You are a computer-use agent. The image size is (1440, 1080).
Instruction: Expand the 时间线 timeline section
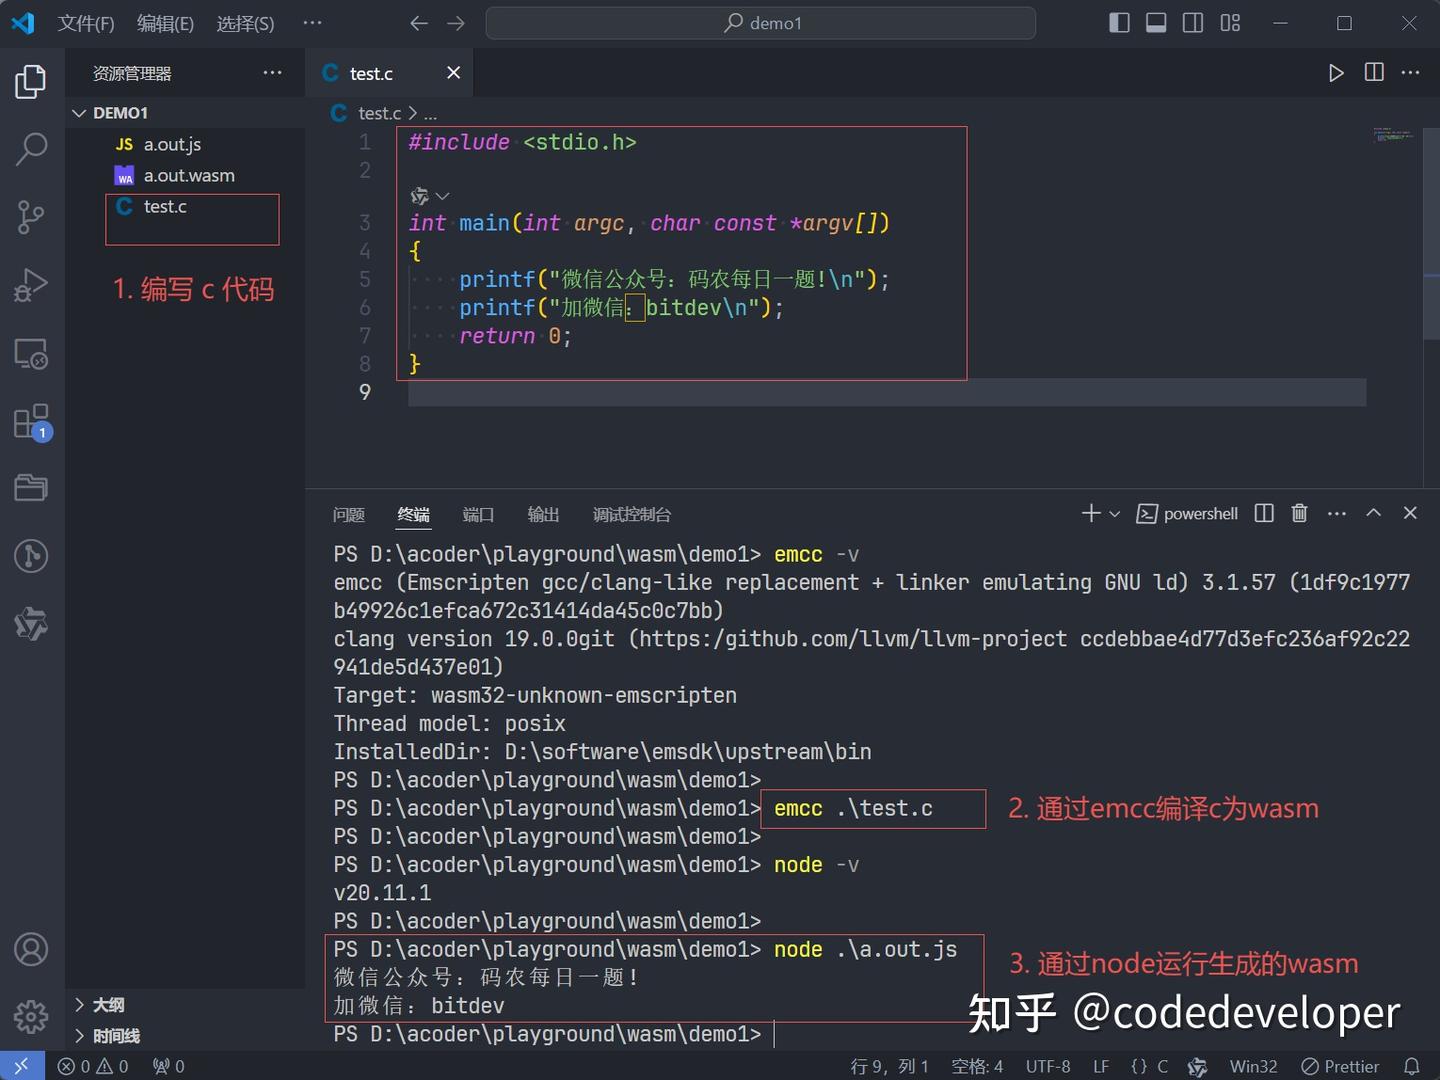click(x=185, y=1036)
